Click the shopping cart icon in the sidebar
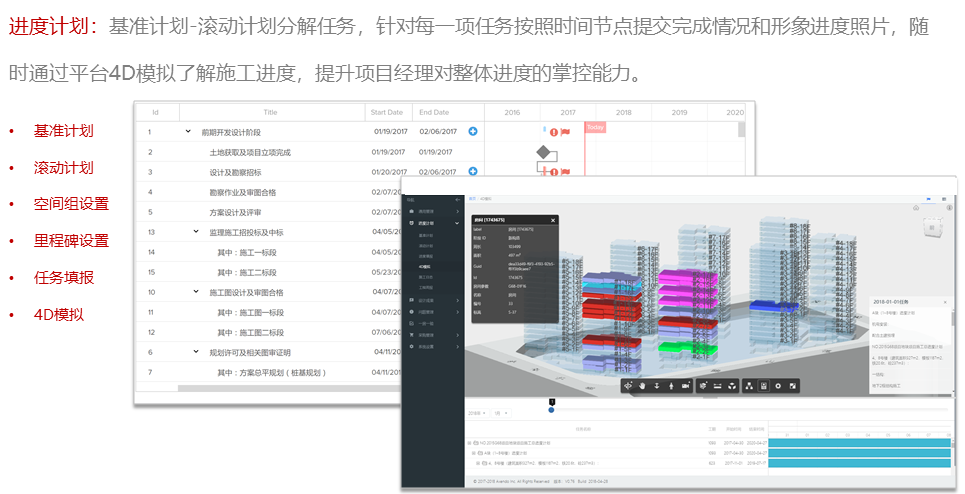This screenshot has height=494, width=965. 412,335
